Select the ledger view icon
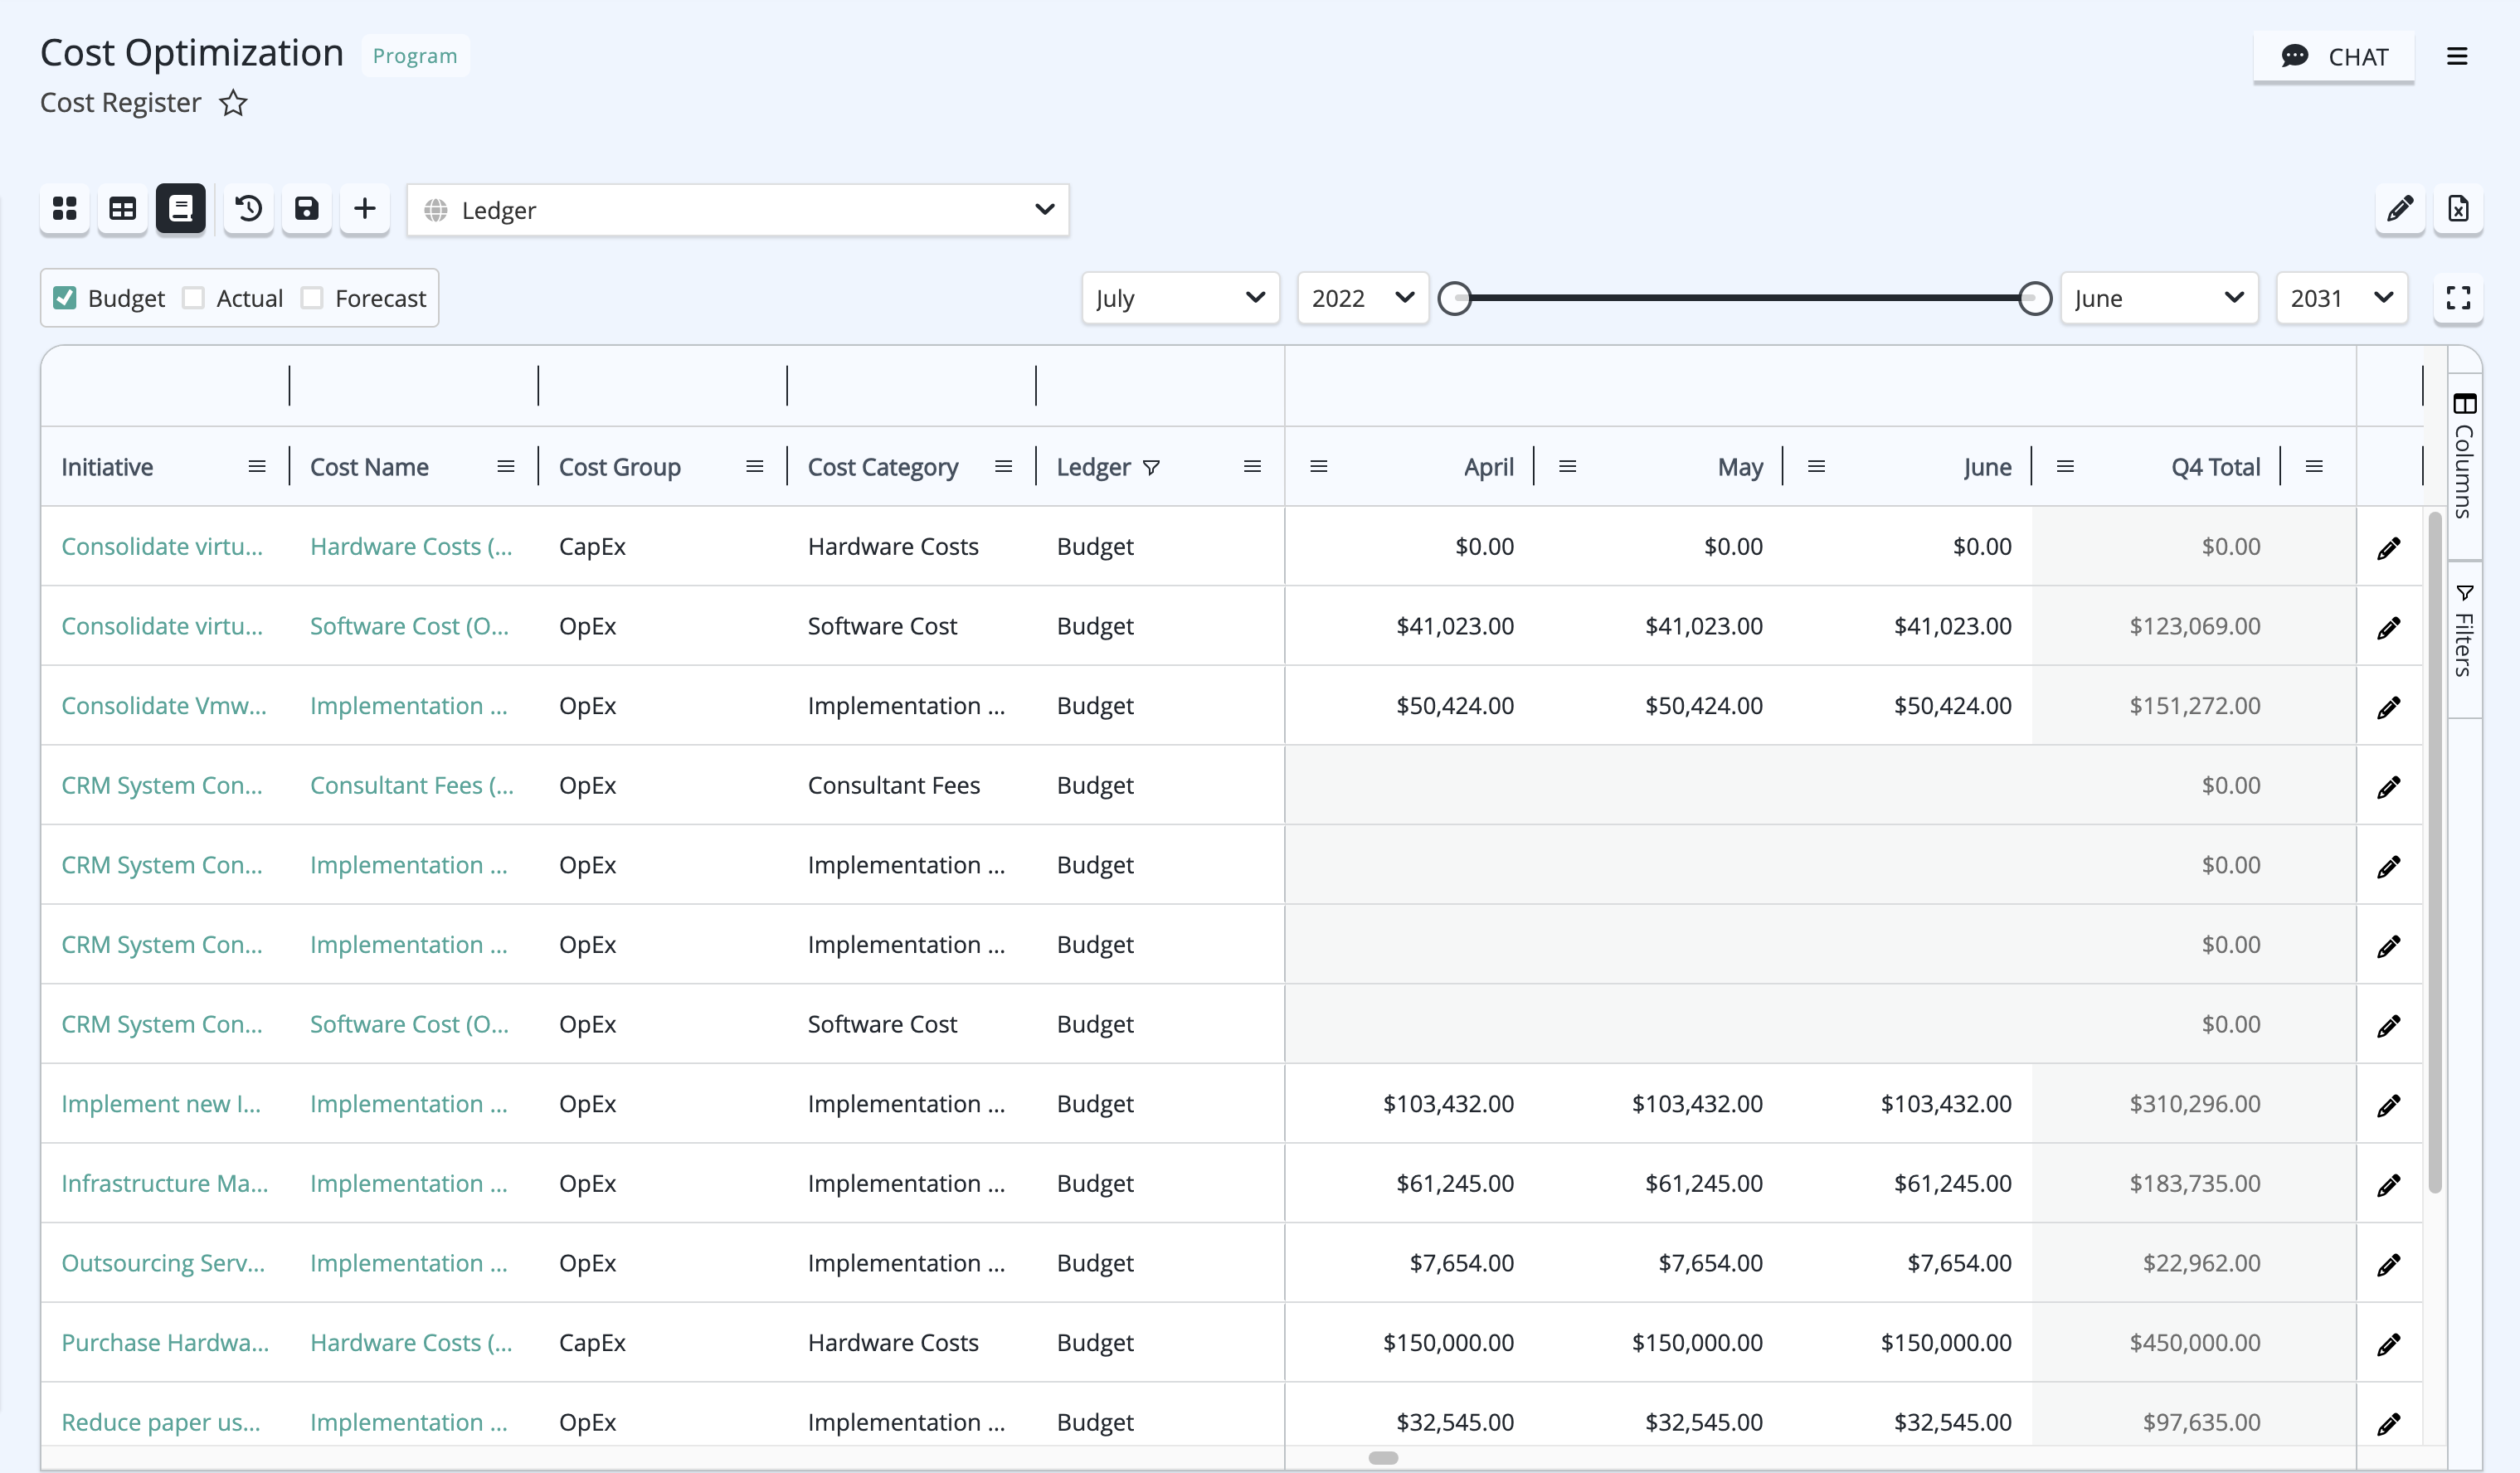 pyautogui.click(x=181, y=209)
